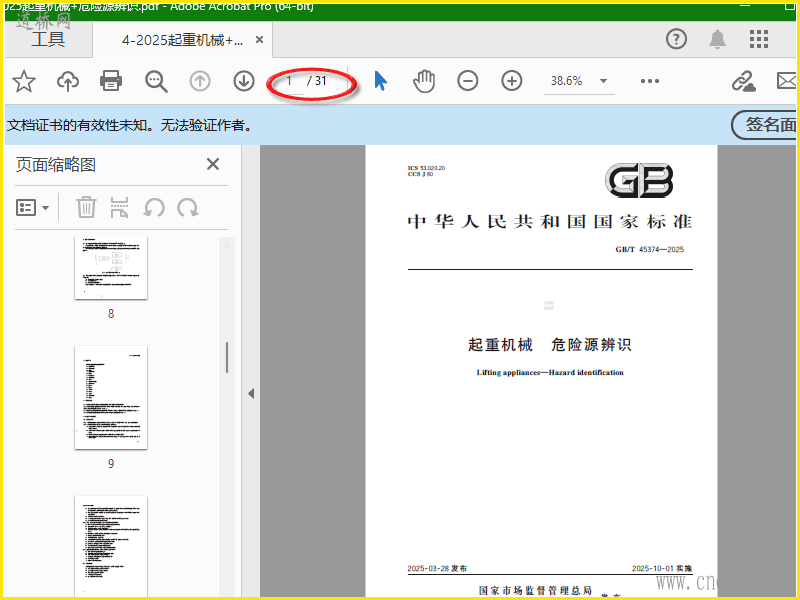This screenshot has height=600, width=800.
Task: Choose the arrow selection tool
Action: coord(381,81)
